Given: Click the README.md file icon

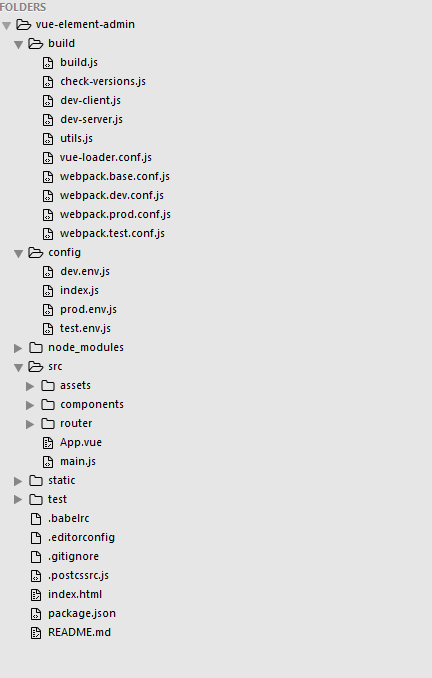Looking at the screenshot, I should point(36,633).
